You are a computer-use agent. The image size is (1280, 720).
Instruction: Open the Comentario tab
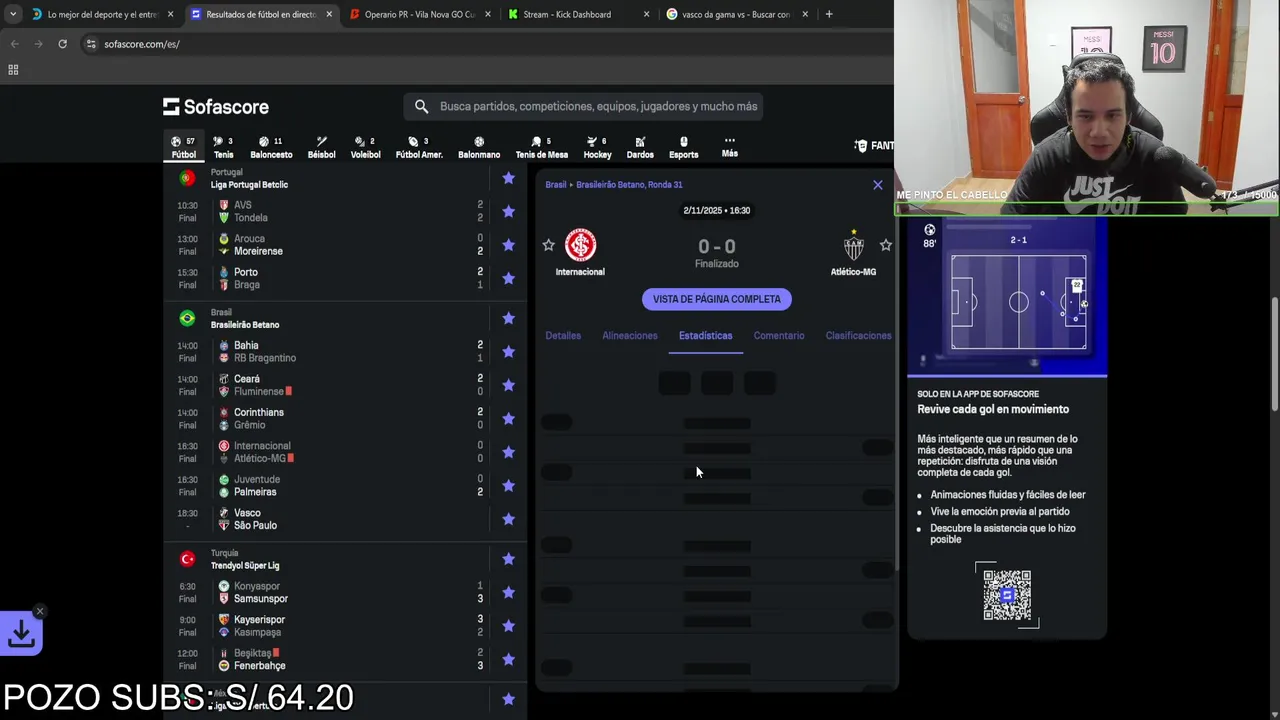(779, 336)
